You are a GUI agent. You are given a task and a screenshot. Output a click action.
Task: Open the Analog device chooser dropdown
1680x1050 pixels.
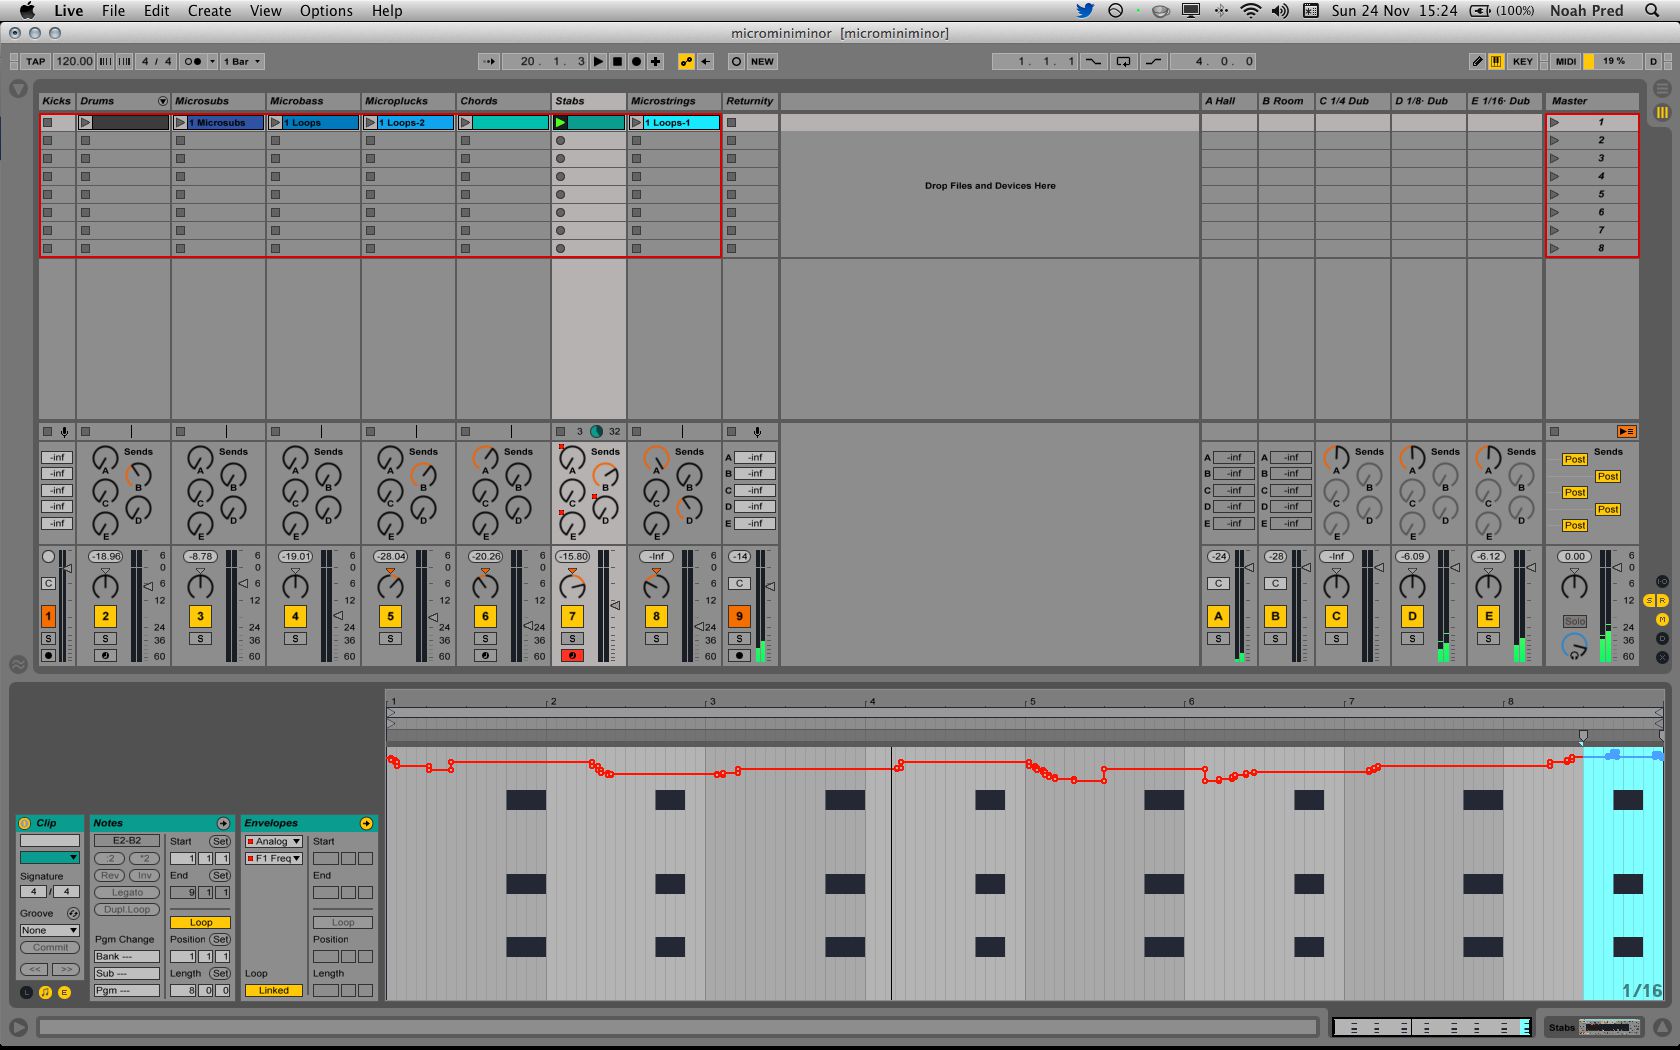[273, 841]
